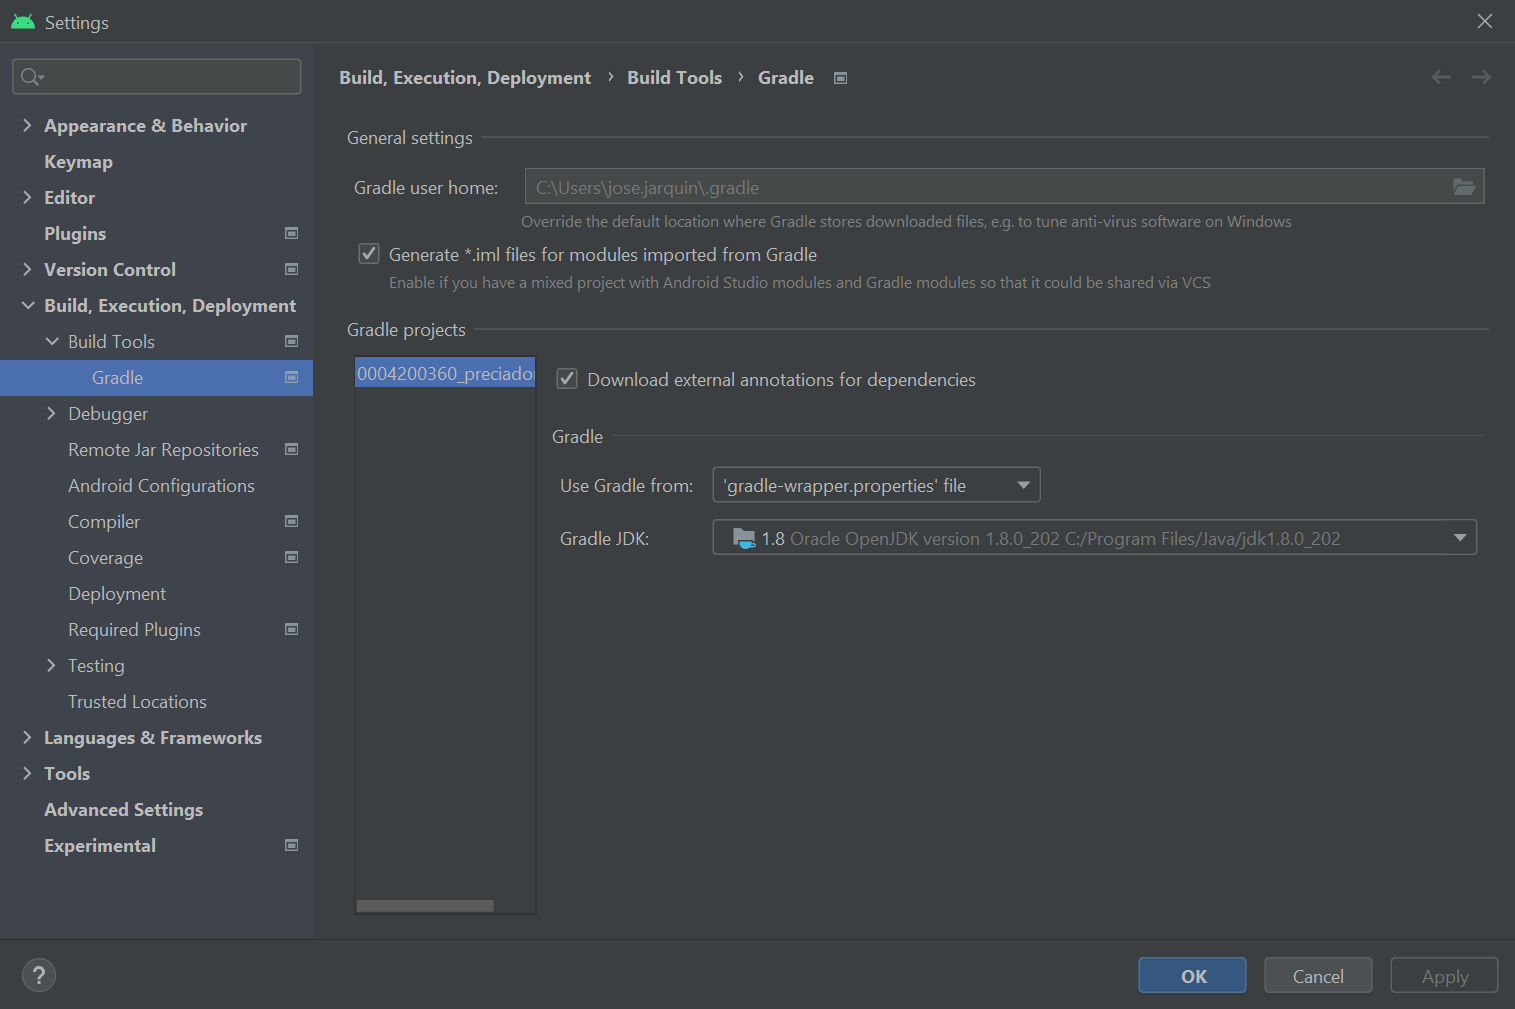Click the project-level icon beside Required Plugins
This screenshot has height=1009, width=1515.
pos(292,629)
